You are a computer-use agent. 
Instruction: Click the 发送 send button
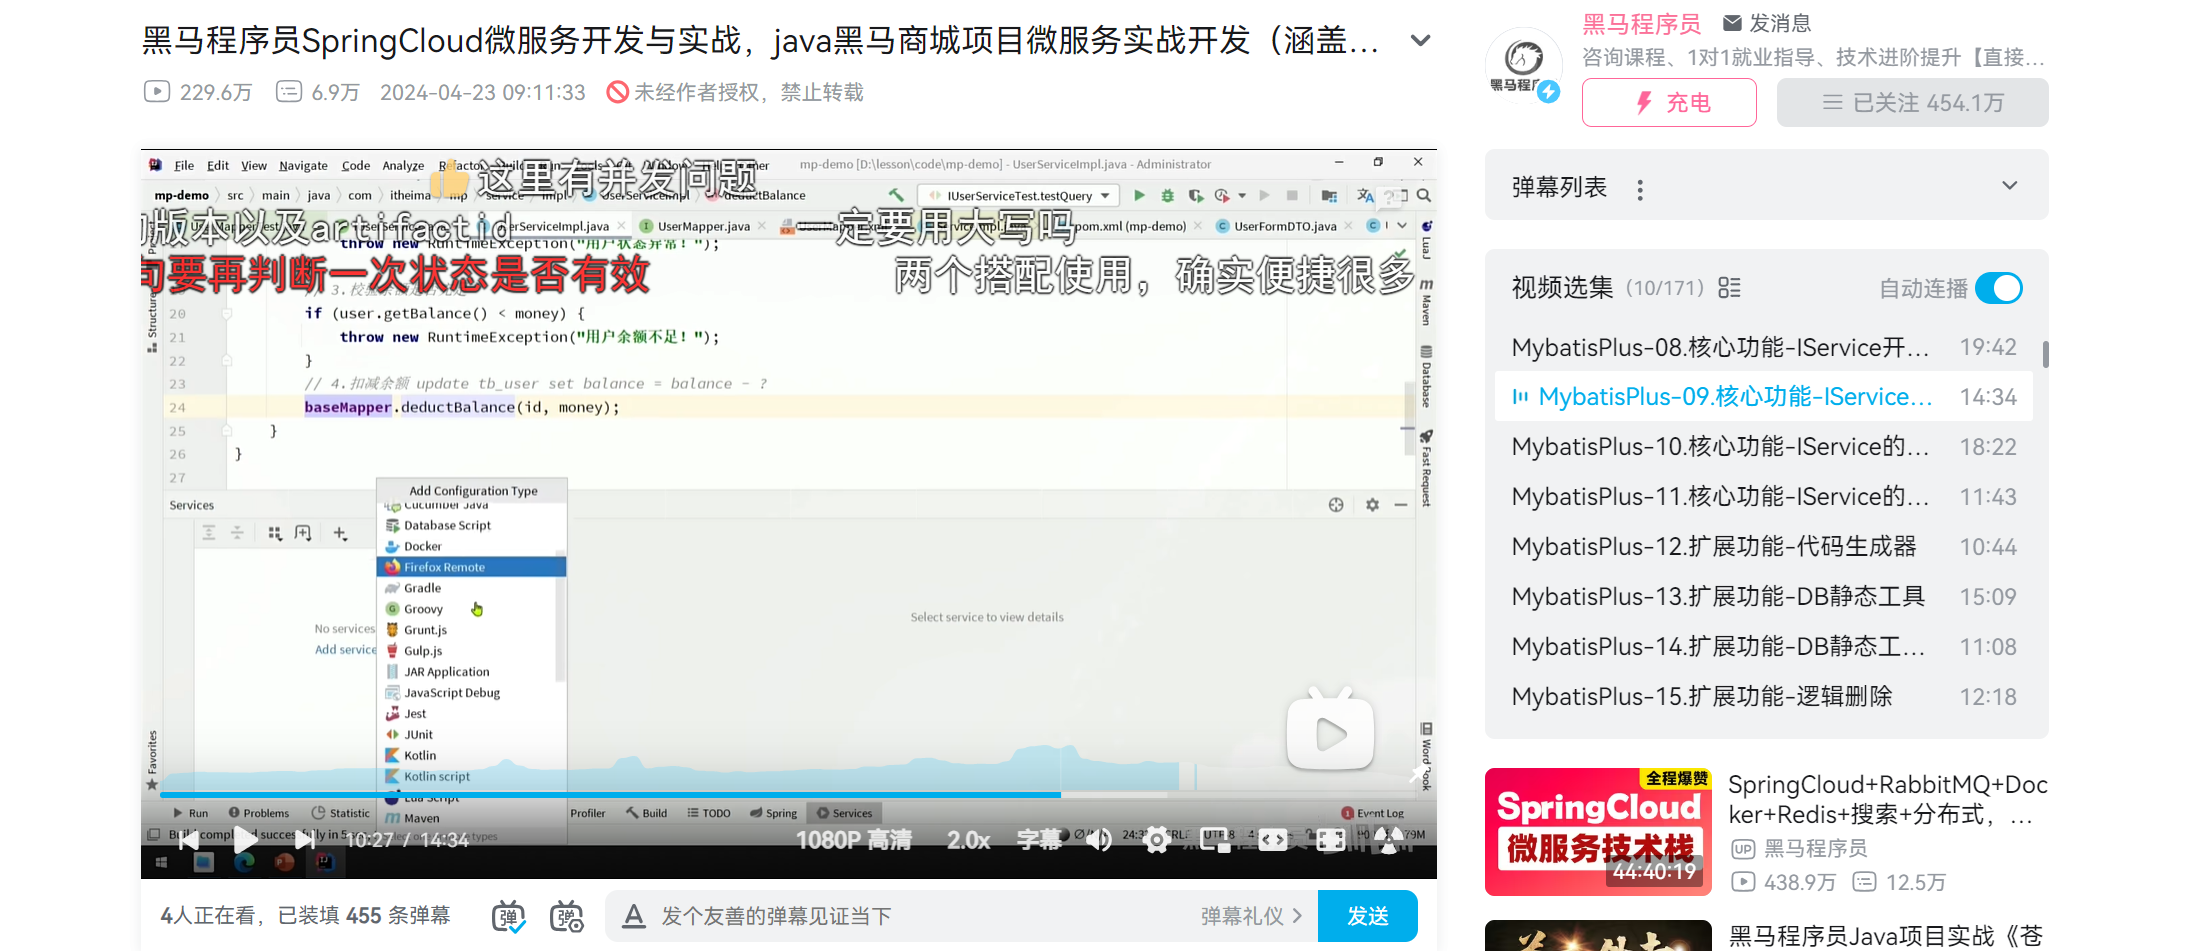pyautogui.click(x=1367, y=916)
